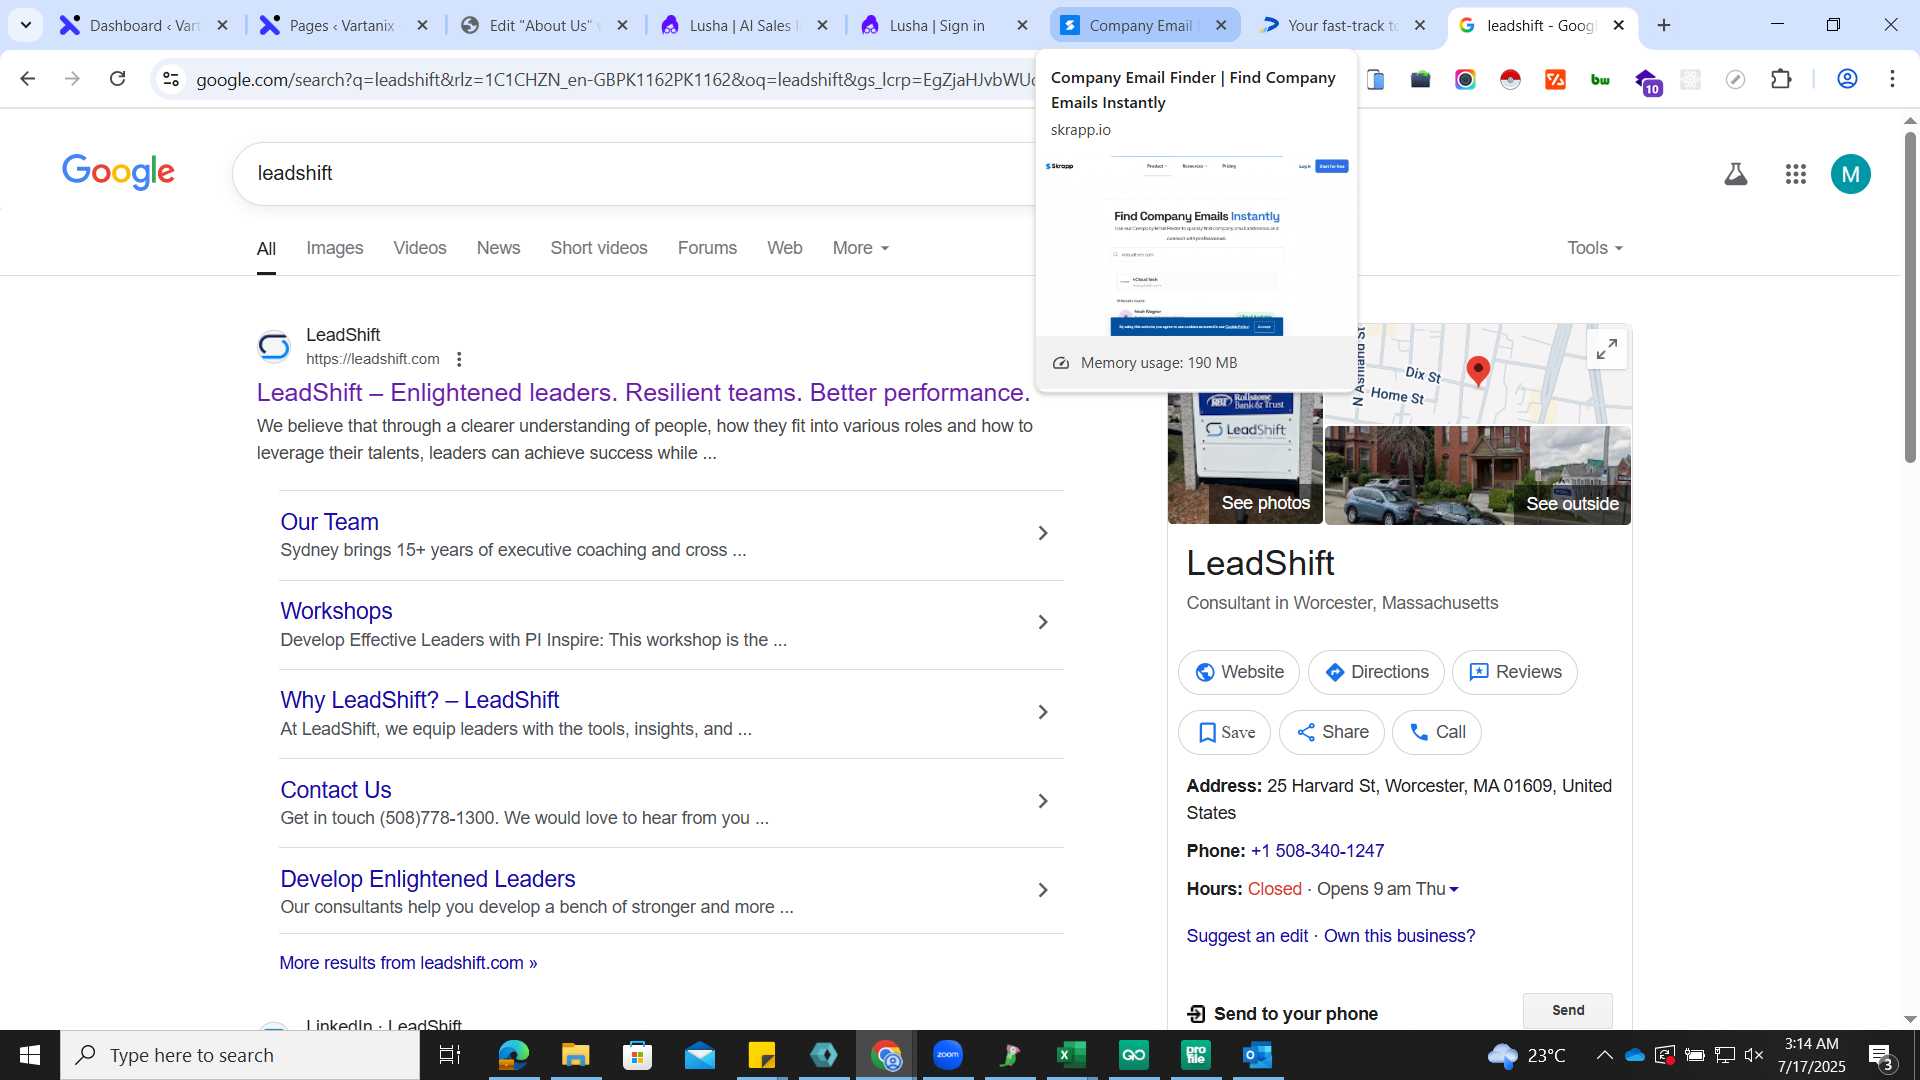Click Suggest an edit link
1920x1080 pixels.
tap(1247, 936)
